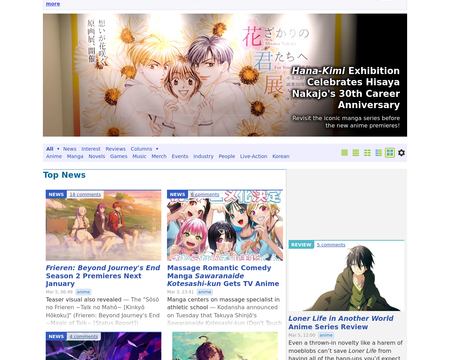Select the fourth layout view icon

379,153
